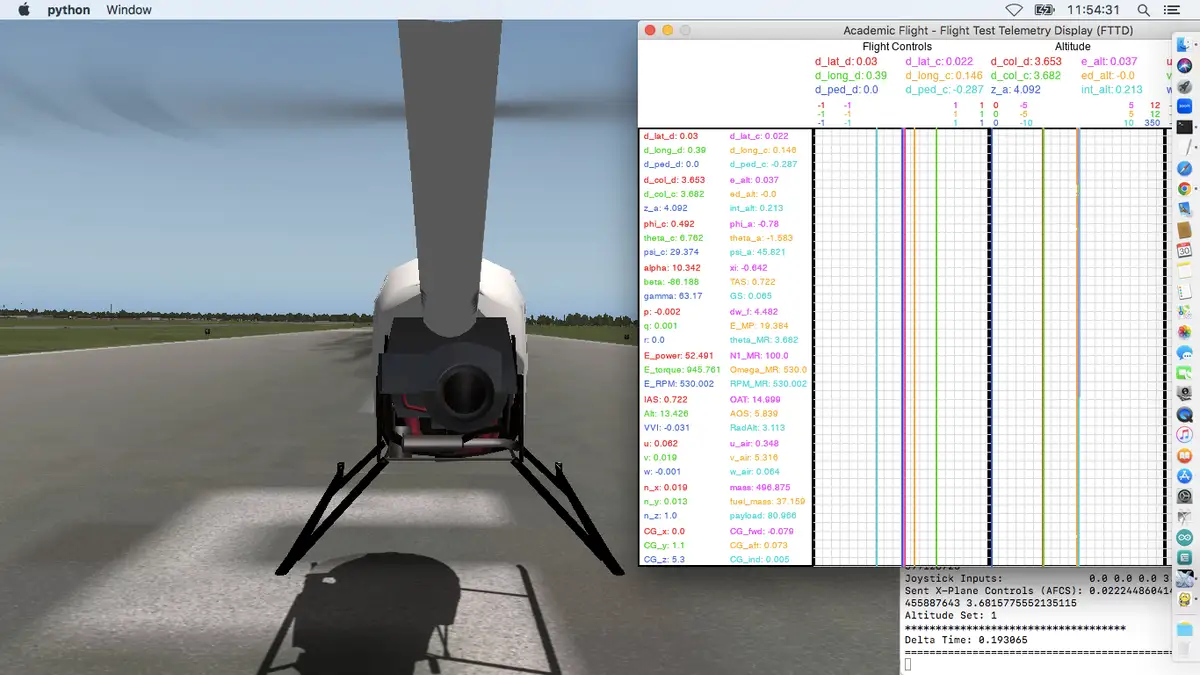
Task: Open Launchpad rocket icon in dock
Action: tap(1184, 85)
